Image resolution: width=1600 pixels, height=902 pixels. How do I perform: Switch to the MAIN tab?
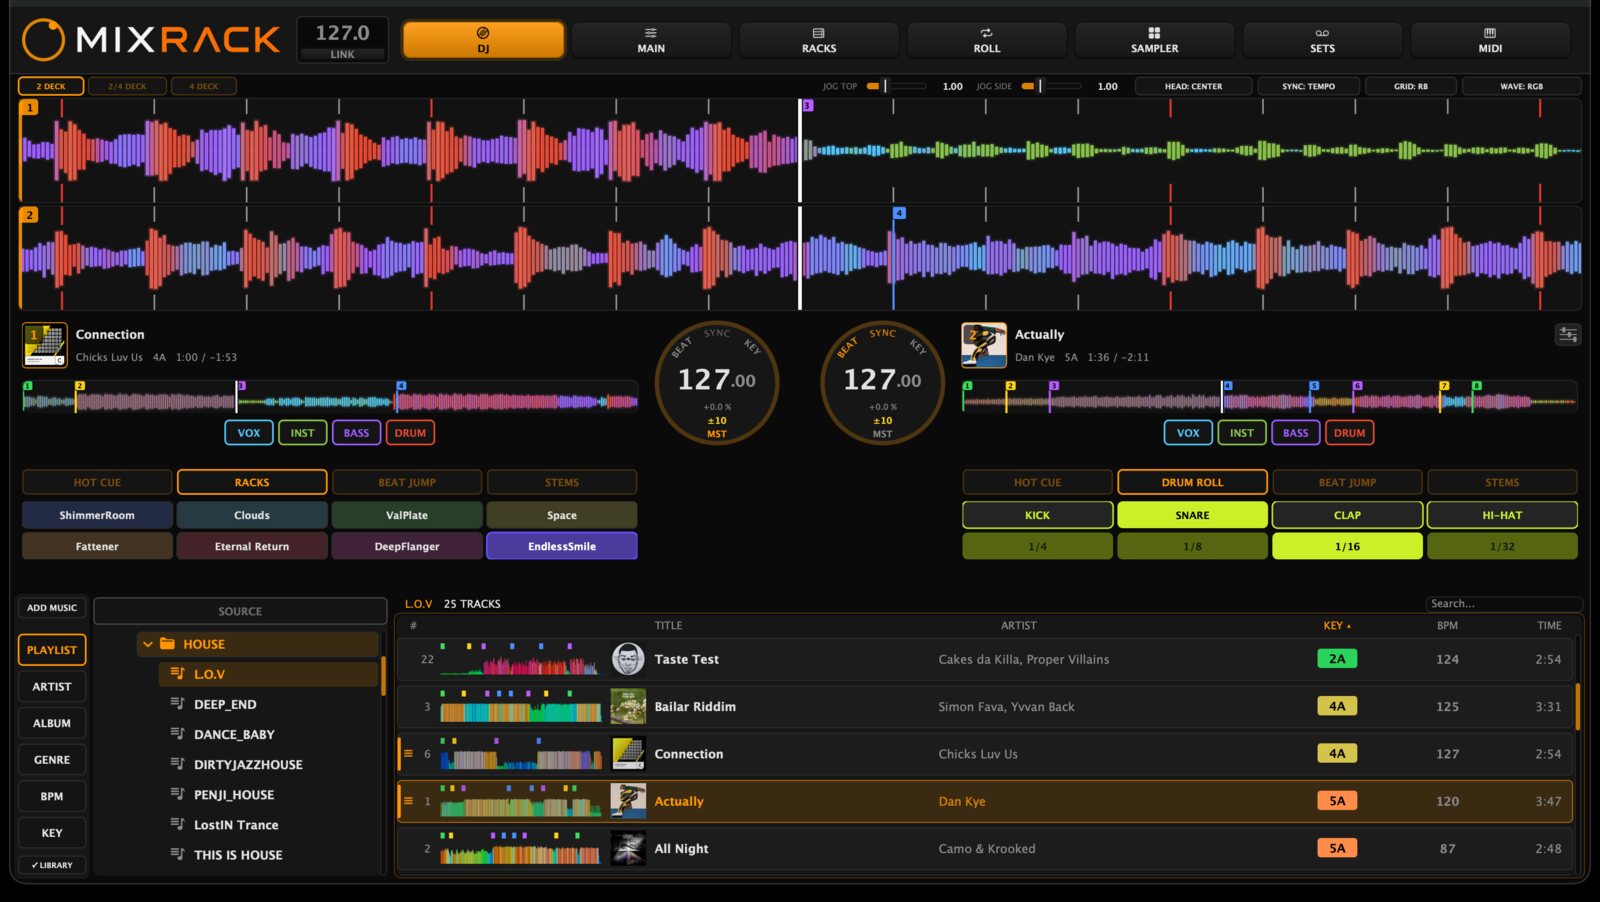point(651,40)
